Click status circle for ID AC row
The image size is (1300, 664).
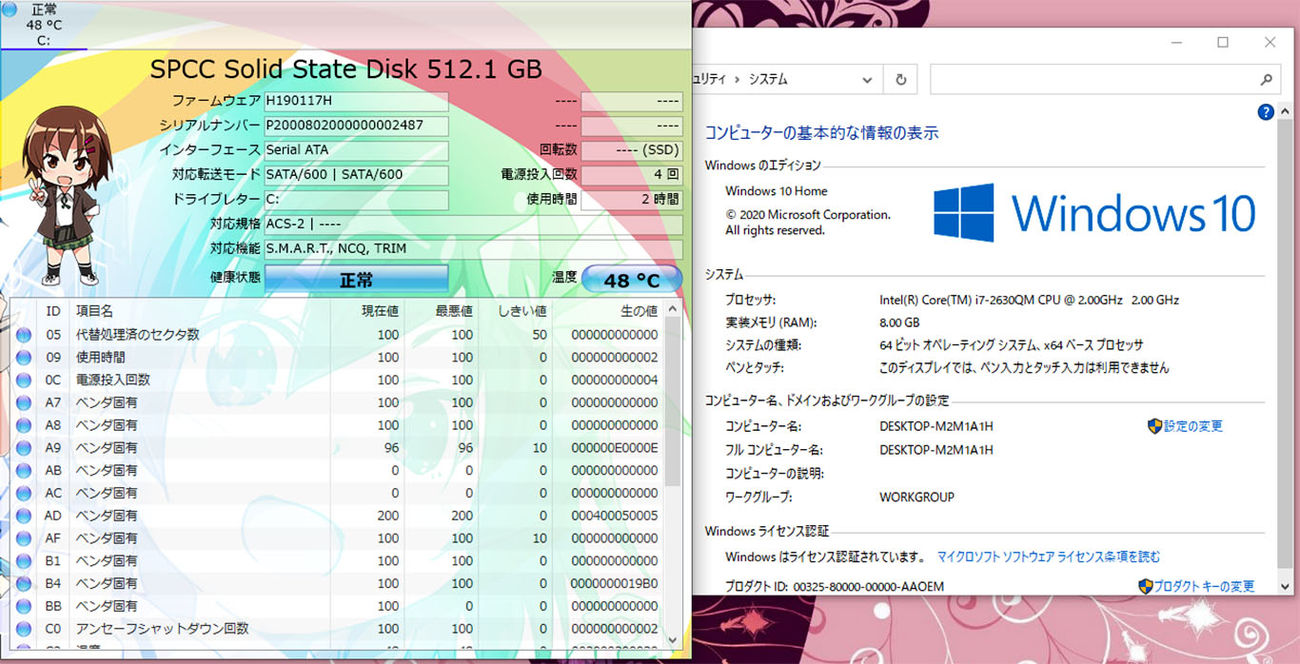(x=24, y=493)
